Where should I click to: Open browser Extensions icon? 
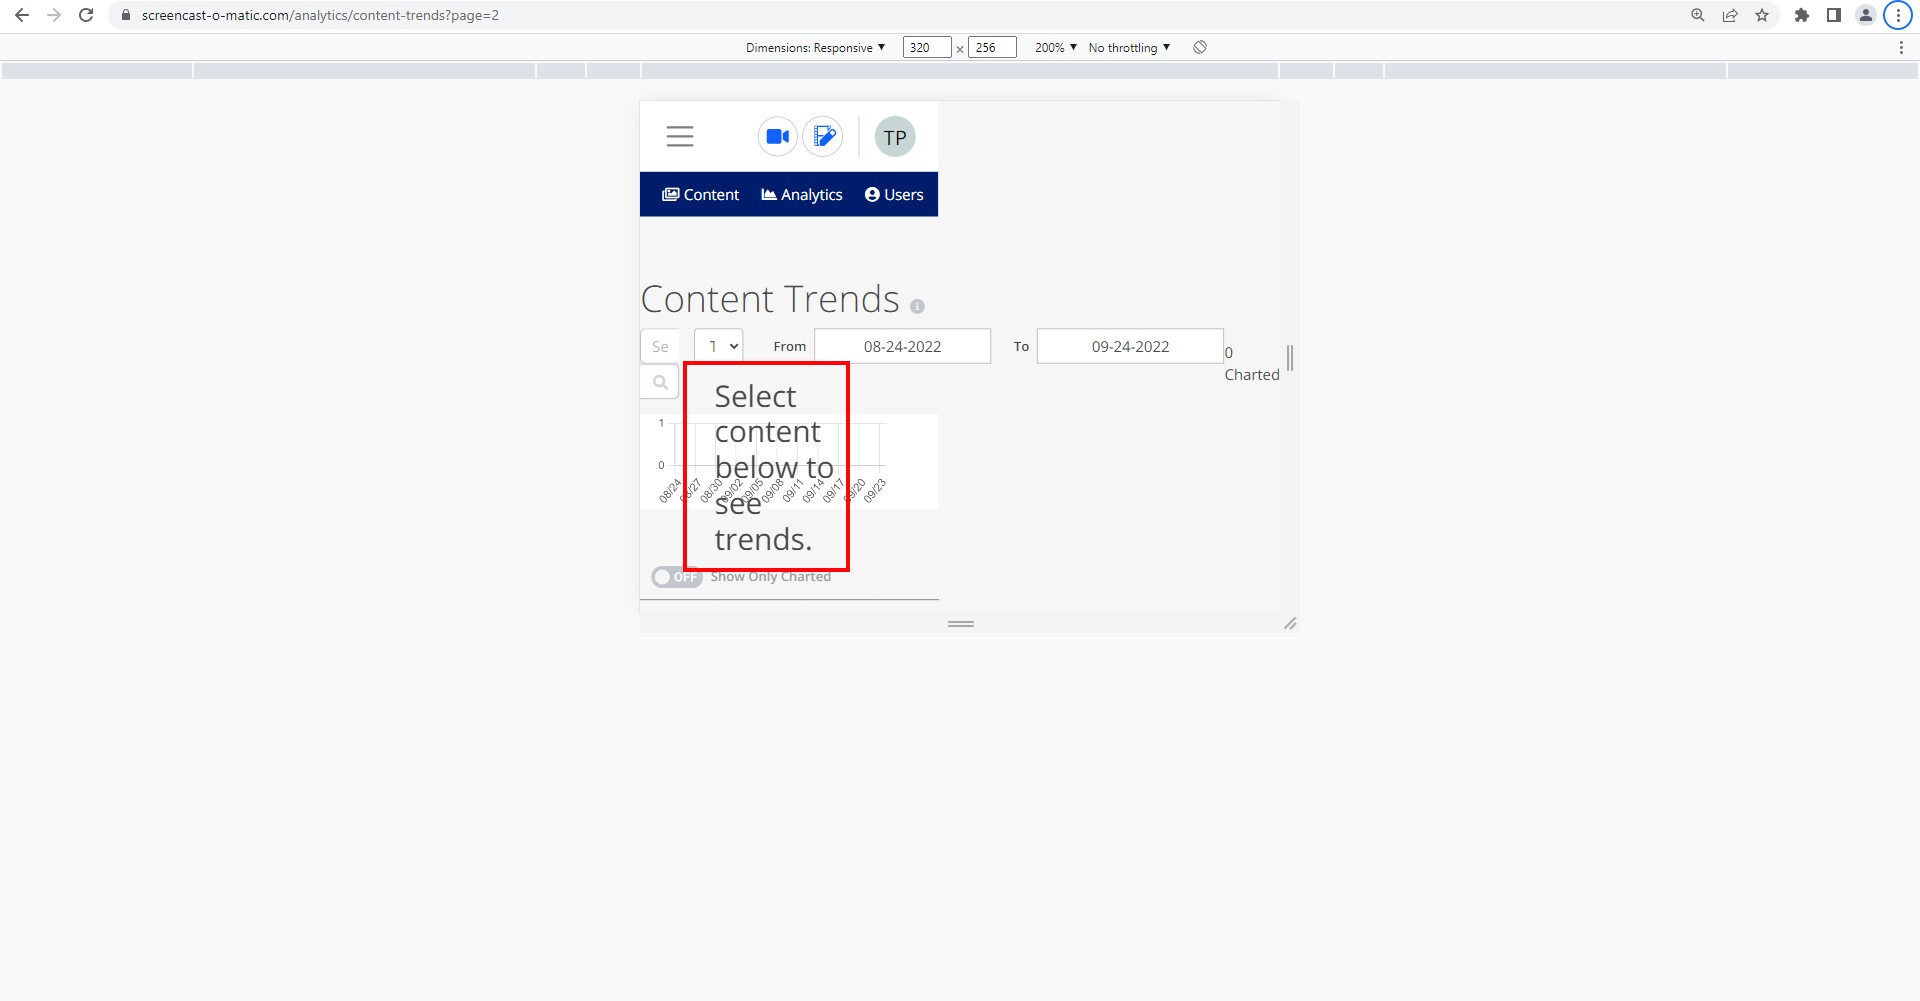[x=1802, y=15]
